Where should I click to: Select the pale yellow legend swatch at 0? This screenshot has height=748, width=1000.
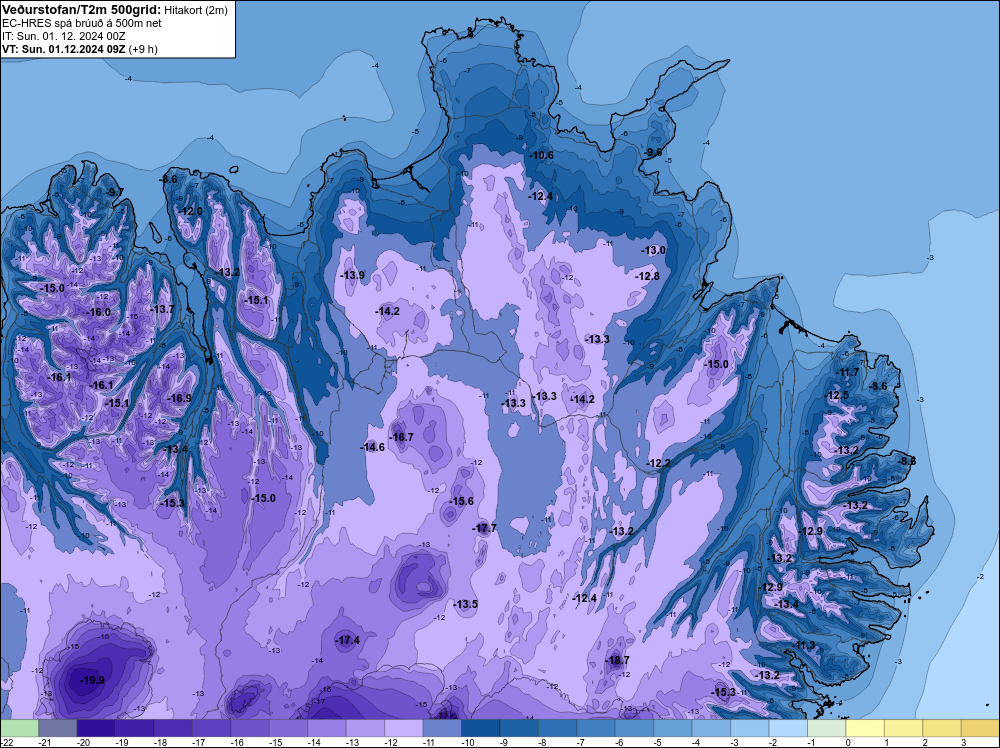865,728
